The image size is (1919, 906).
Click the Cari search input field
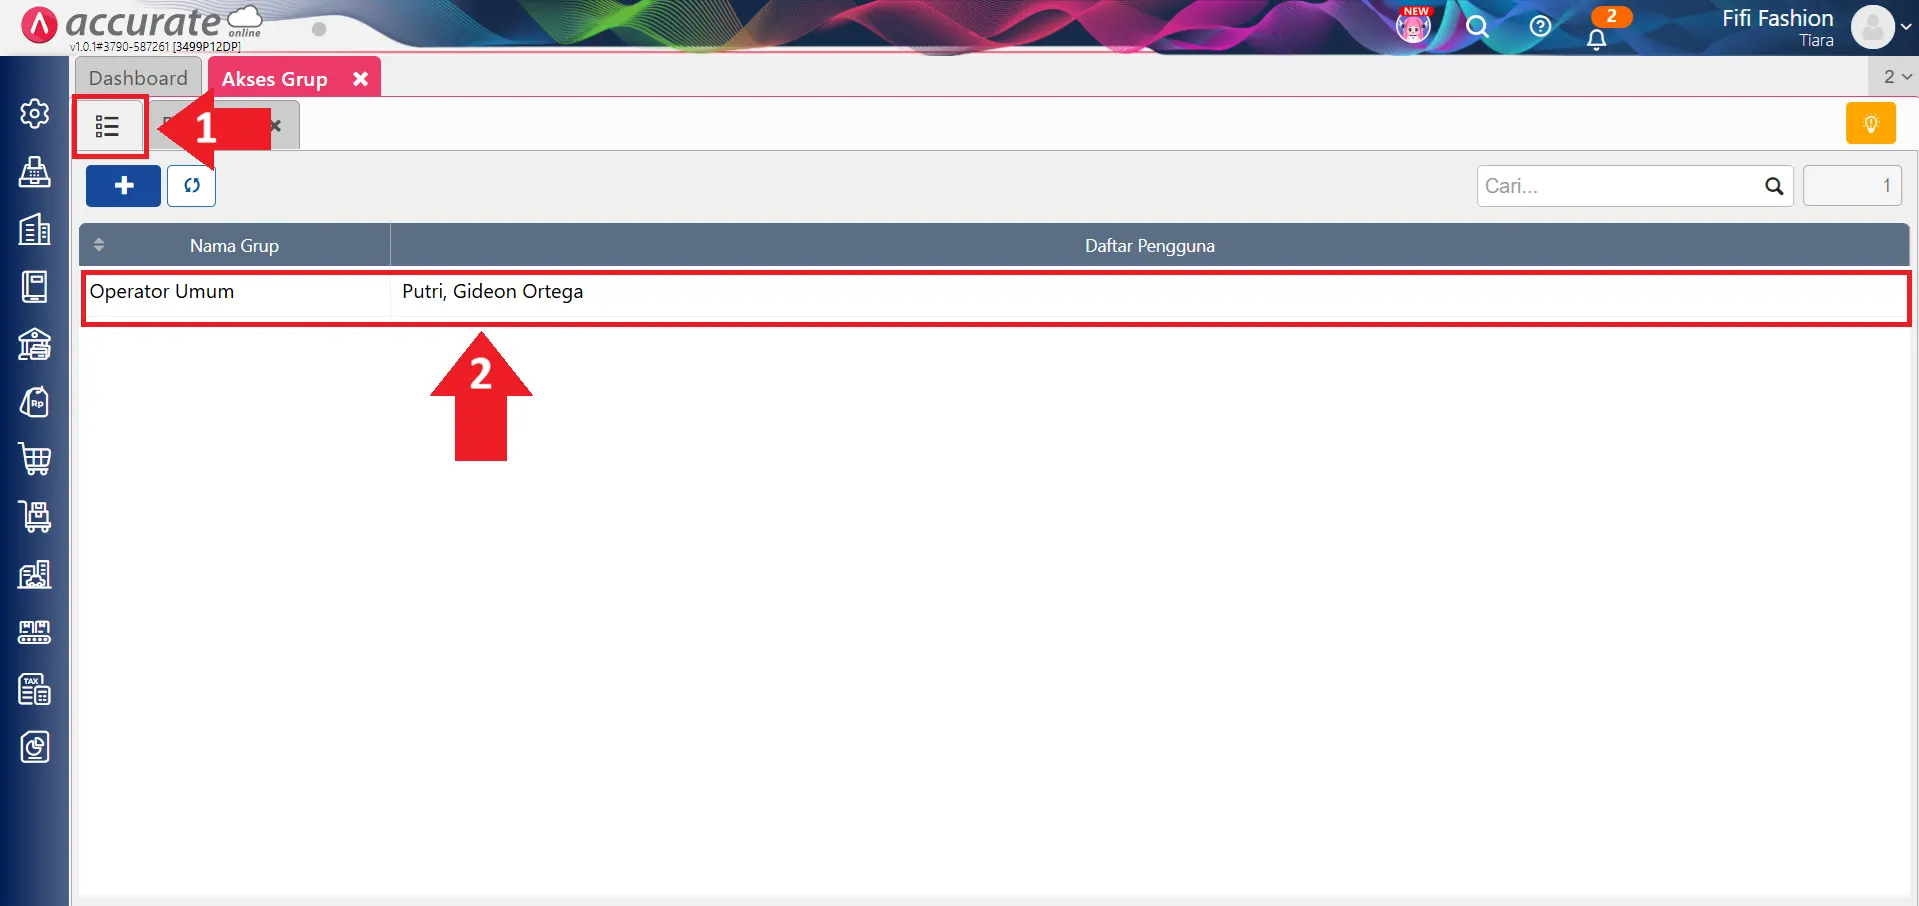pos(1620,186)
